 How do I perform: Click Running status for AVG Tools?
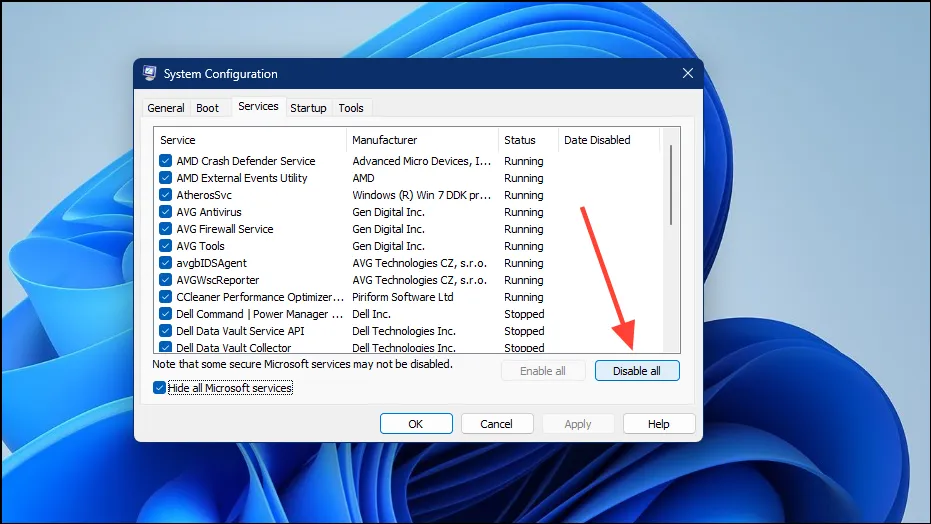click(524, 246)
